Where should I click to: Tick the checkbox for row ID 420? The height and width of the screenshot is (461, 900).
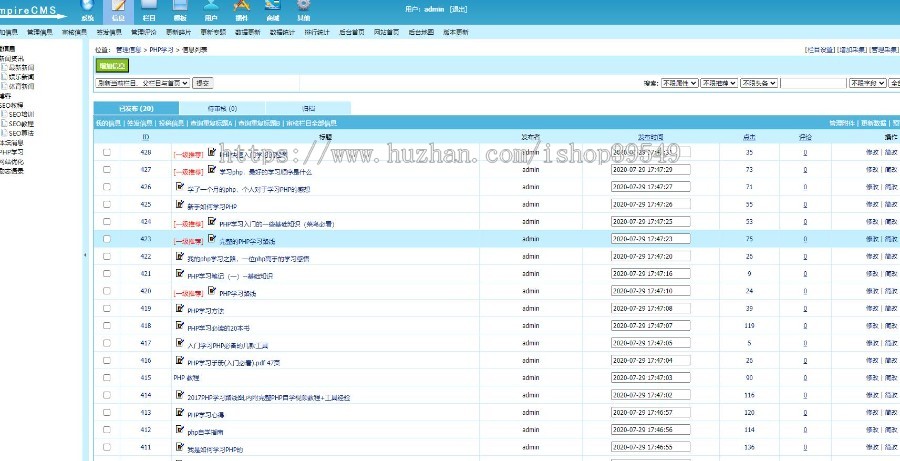[x=107, y=290]
